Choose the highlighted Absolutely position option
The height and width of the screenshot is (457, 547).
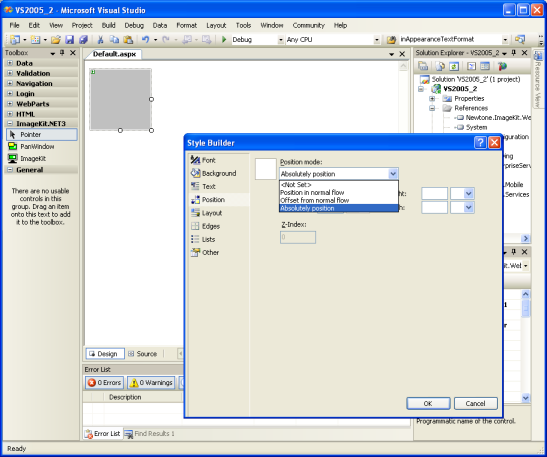click(338, 208)
